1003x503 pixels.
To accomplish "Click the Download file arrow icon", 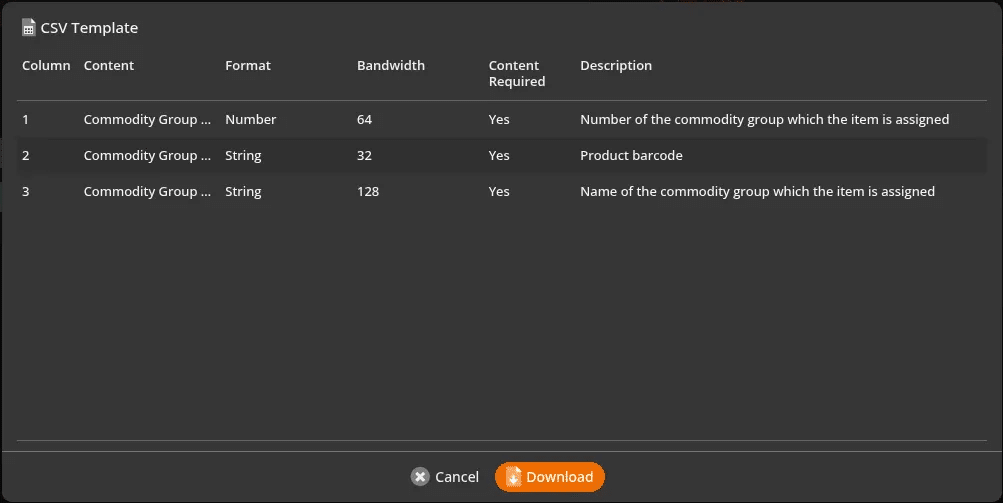I will [x=514, y=477].
